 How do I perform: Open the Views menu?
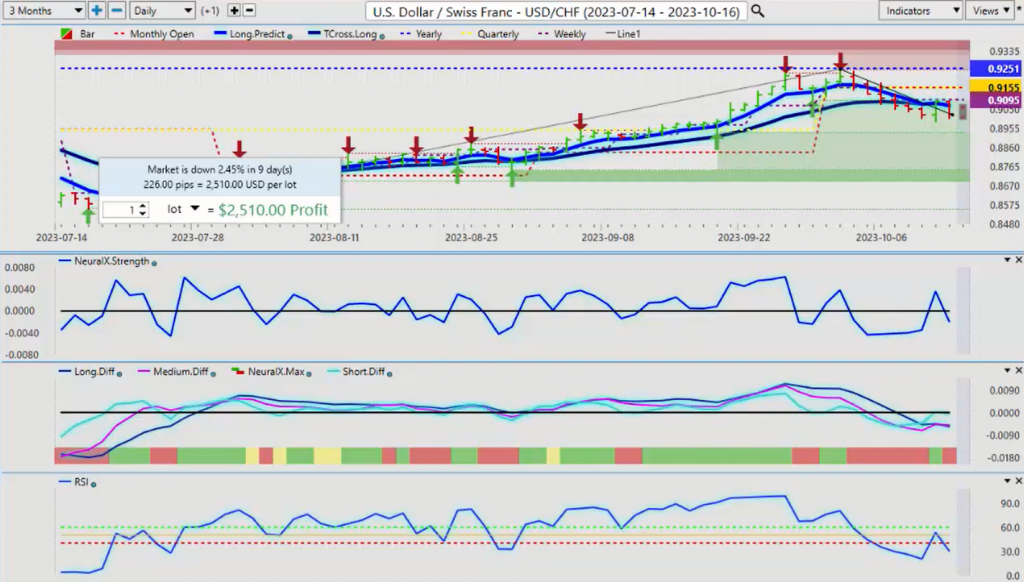click(994, 10)
